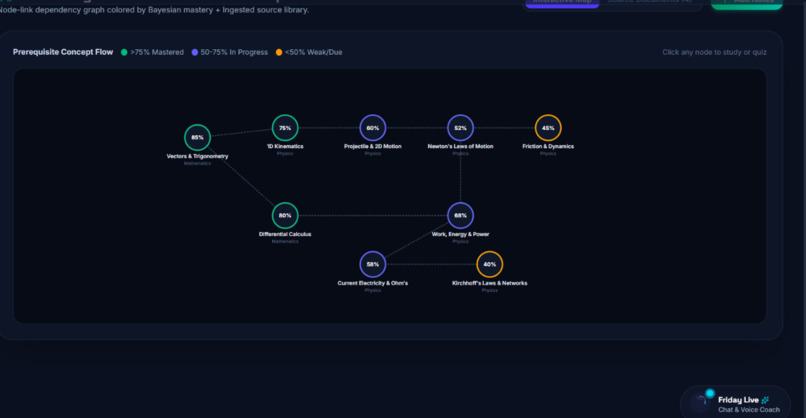Click the '50-75% In Progress' legend text
The width and height of the screenshot is (806, 418).
coord(234,52)
